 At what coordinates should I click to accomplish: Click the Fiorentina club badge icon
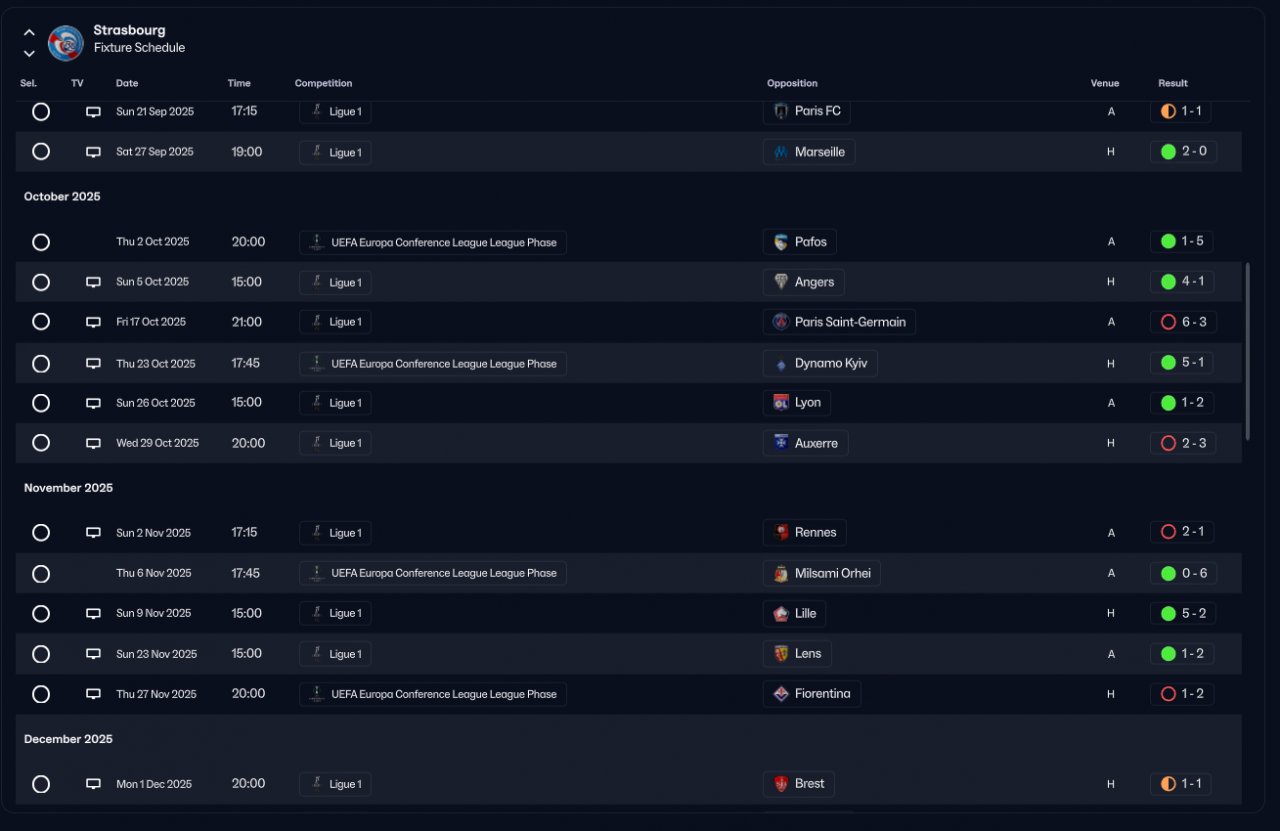[781, 694]
